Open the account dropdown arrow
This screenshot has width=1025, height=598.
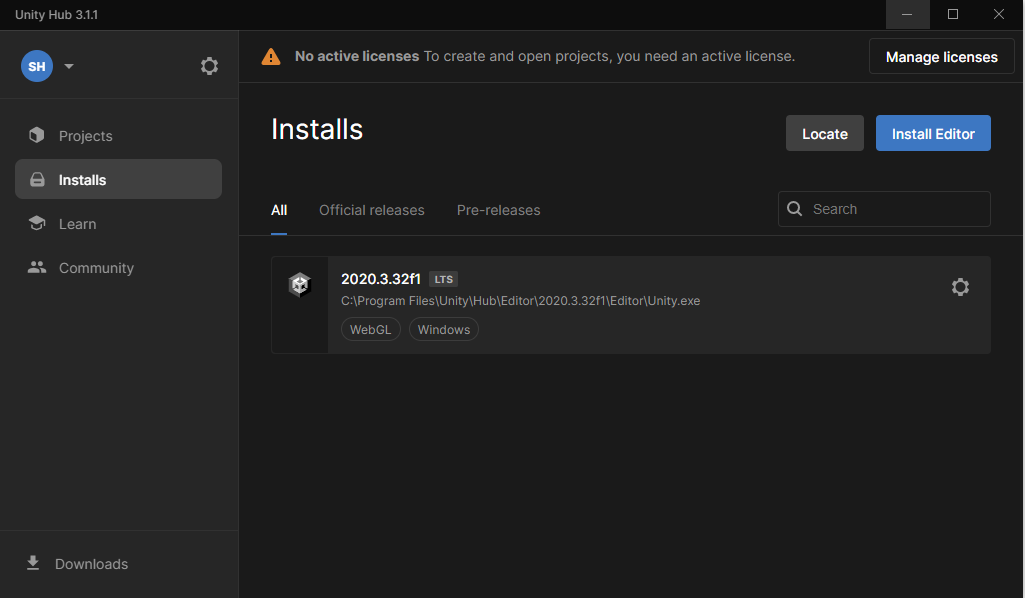point(68,66)
